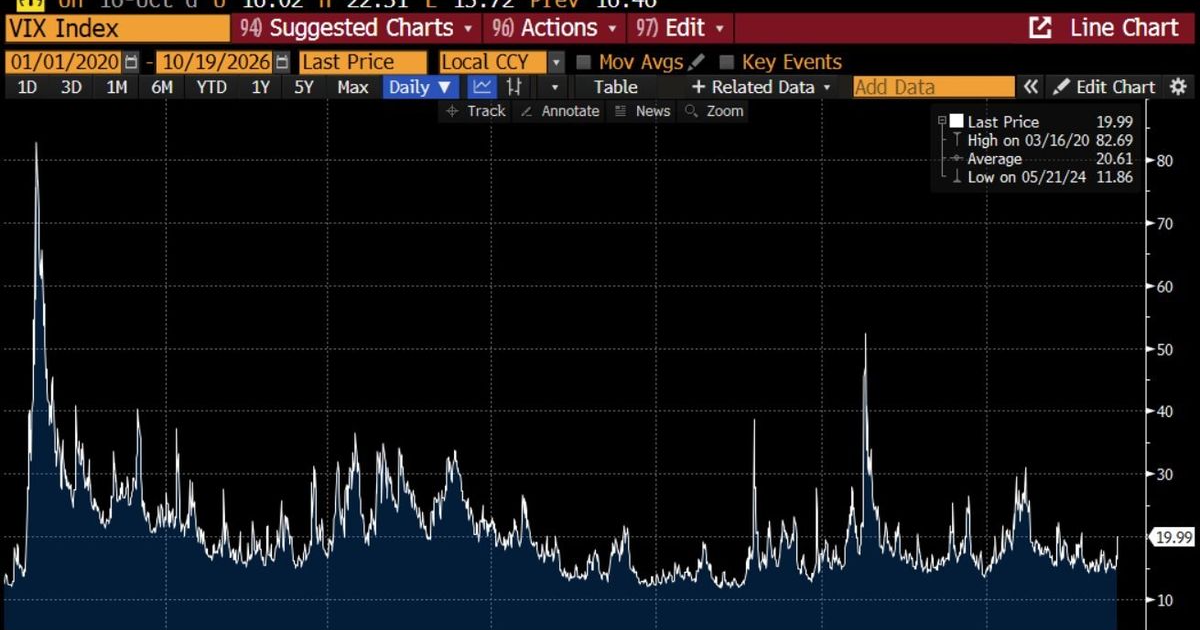This screenshot has height=630, width=1200.
Task: Enable the Mov Avgs checkbox
Action: [584, 62]
